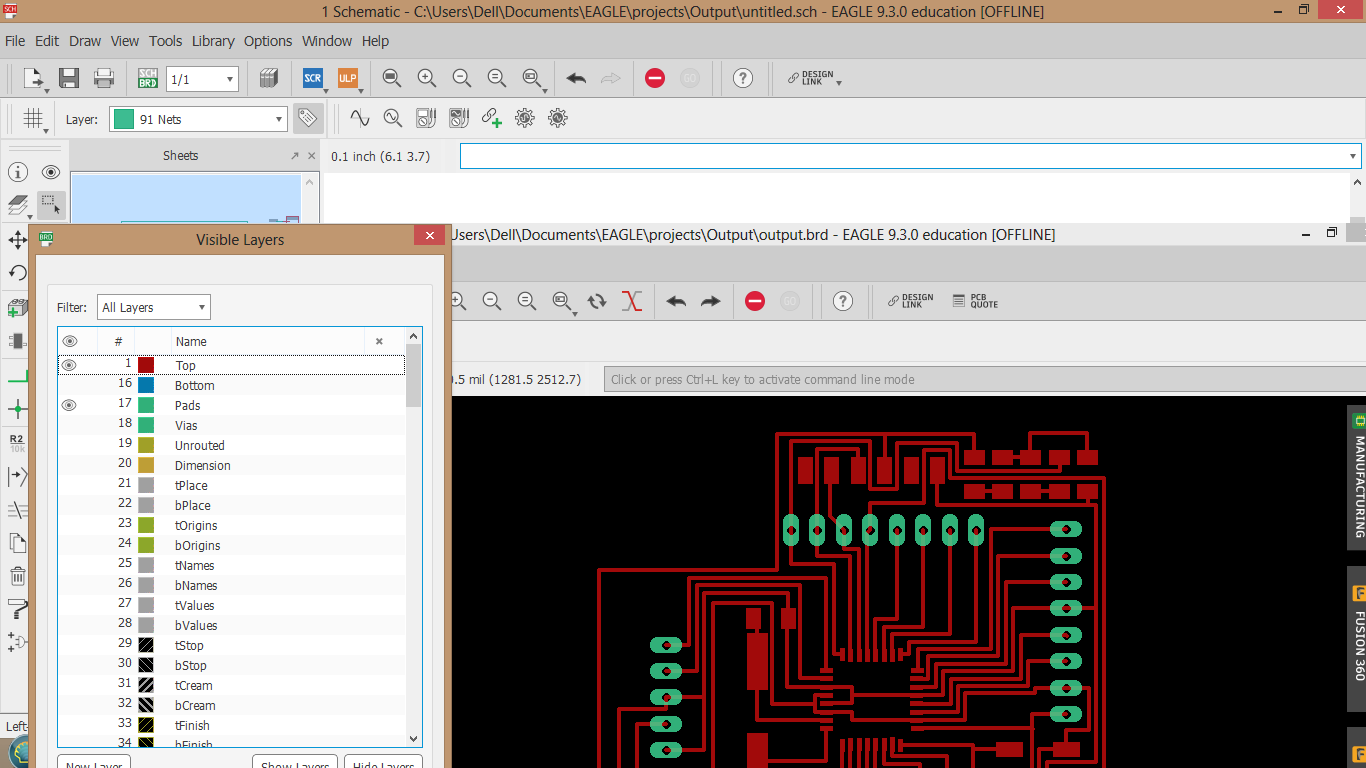
Task: Click the Save icon in schematic toolbar
Action: click(69, 78)
